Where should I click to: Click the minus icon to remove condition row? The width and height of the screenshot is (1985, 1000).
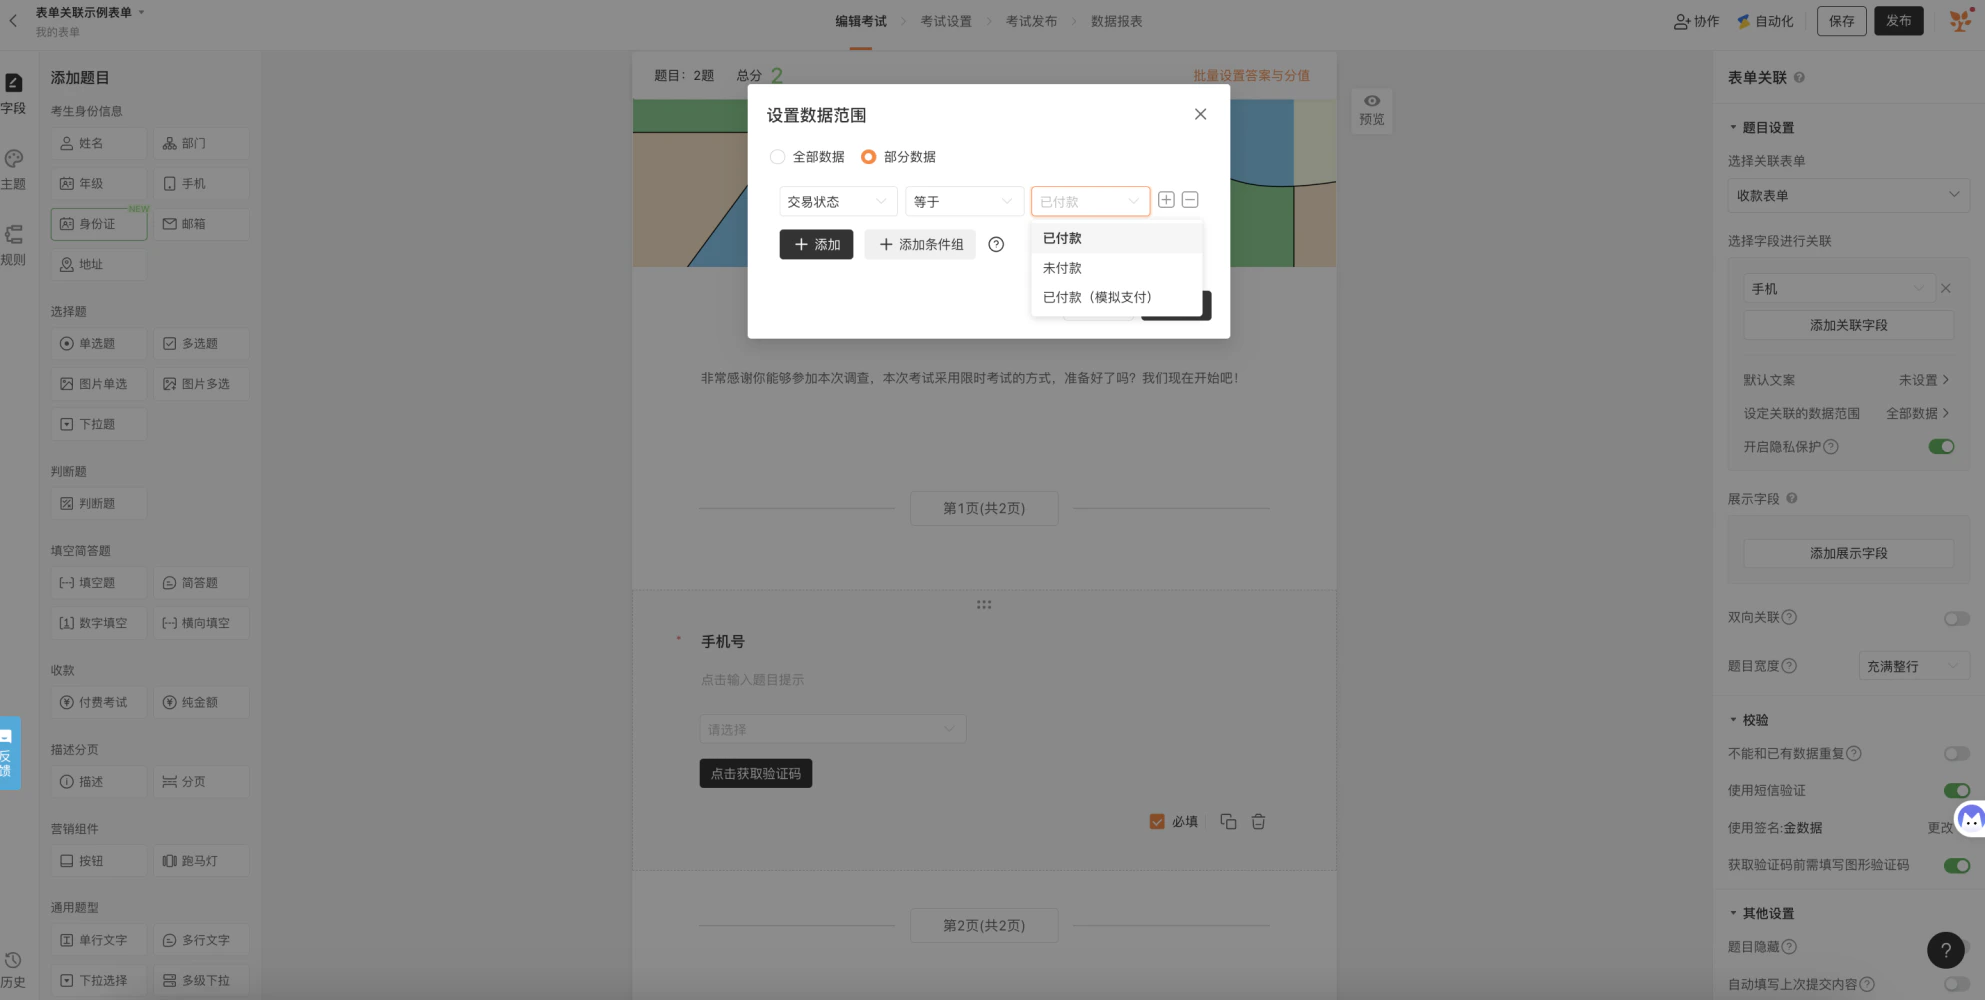1190,200
